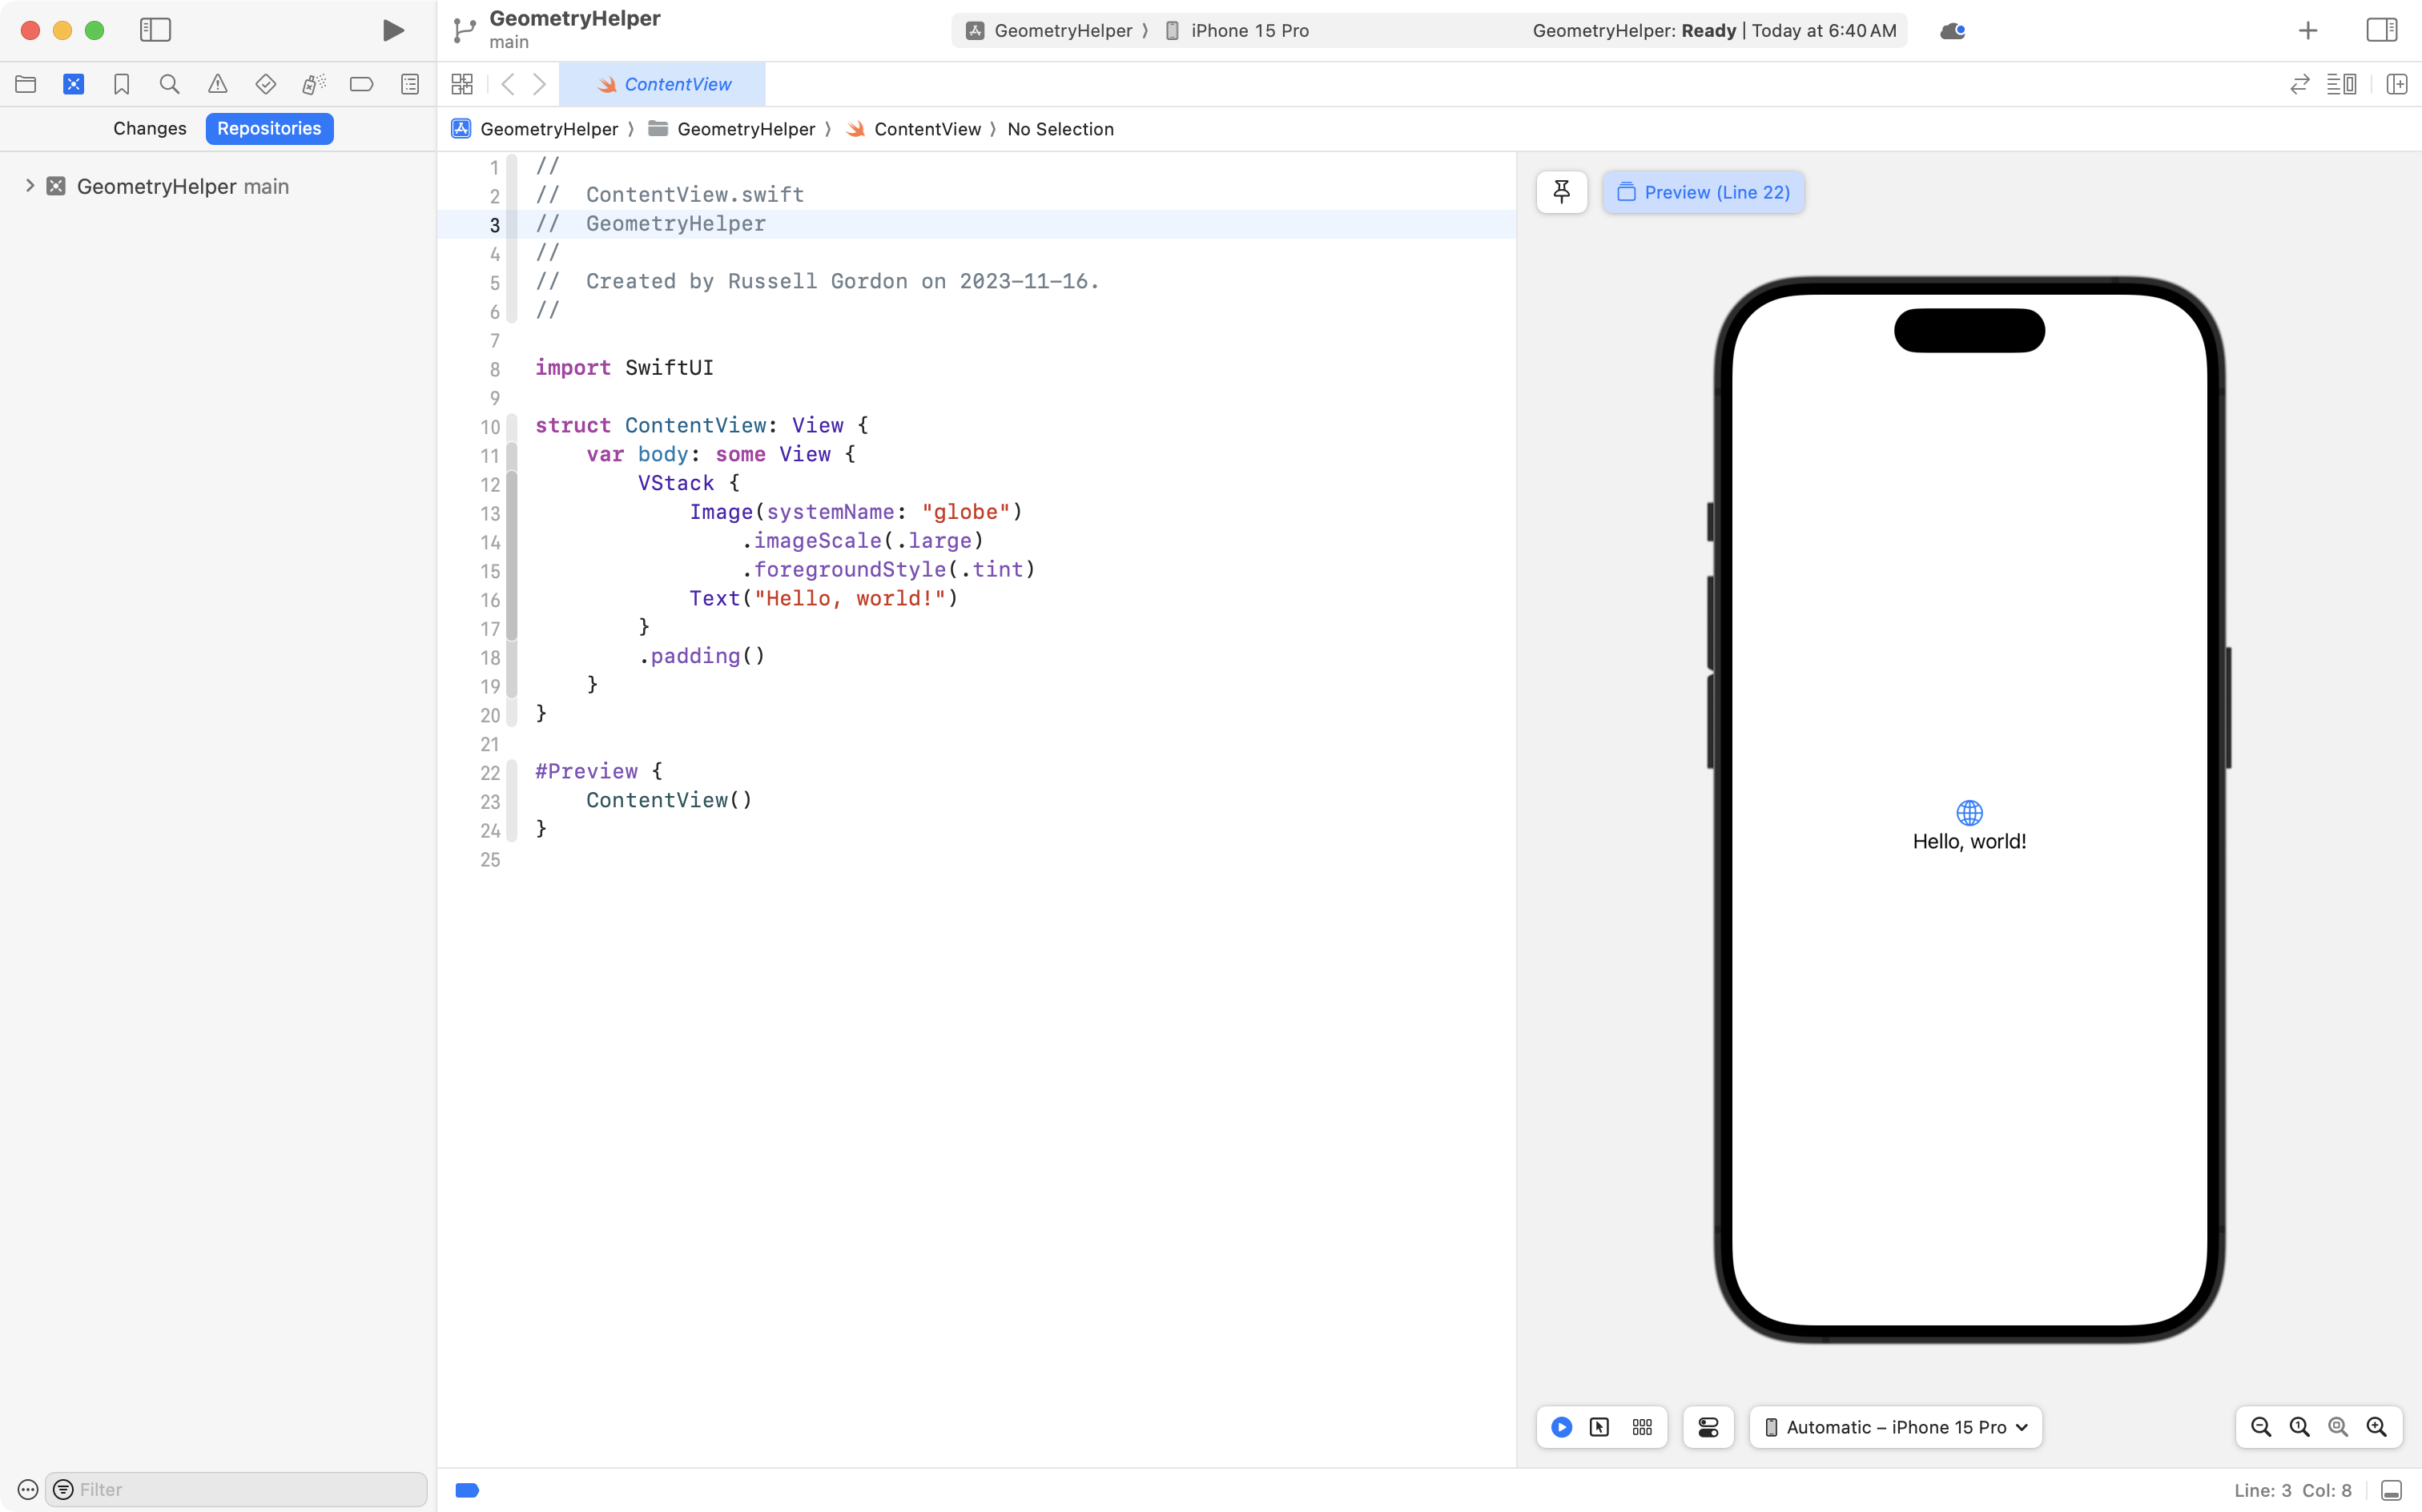Open the Breakpoints navigator
The height and width of the screenshot is (1512, 2422).
(x=362, y=84)
